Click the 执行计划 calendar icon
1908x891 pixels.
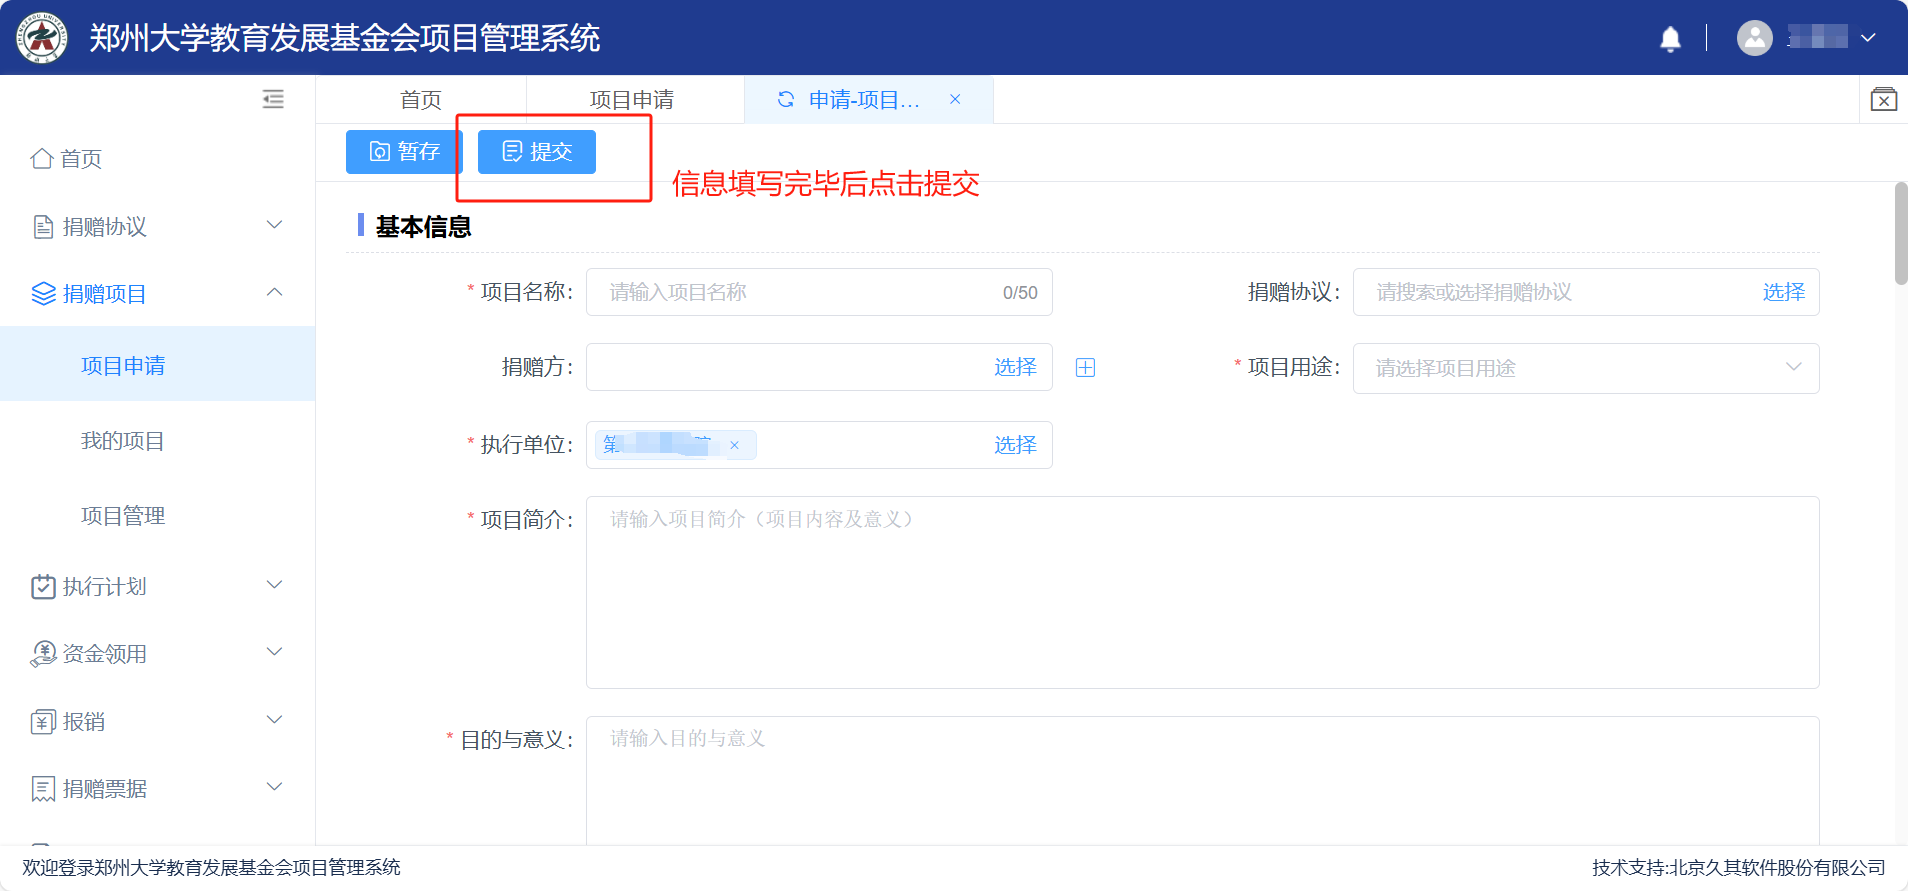(43, 586)
